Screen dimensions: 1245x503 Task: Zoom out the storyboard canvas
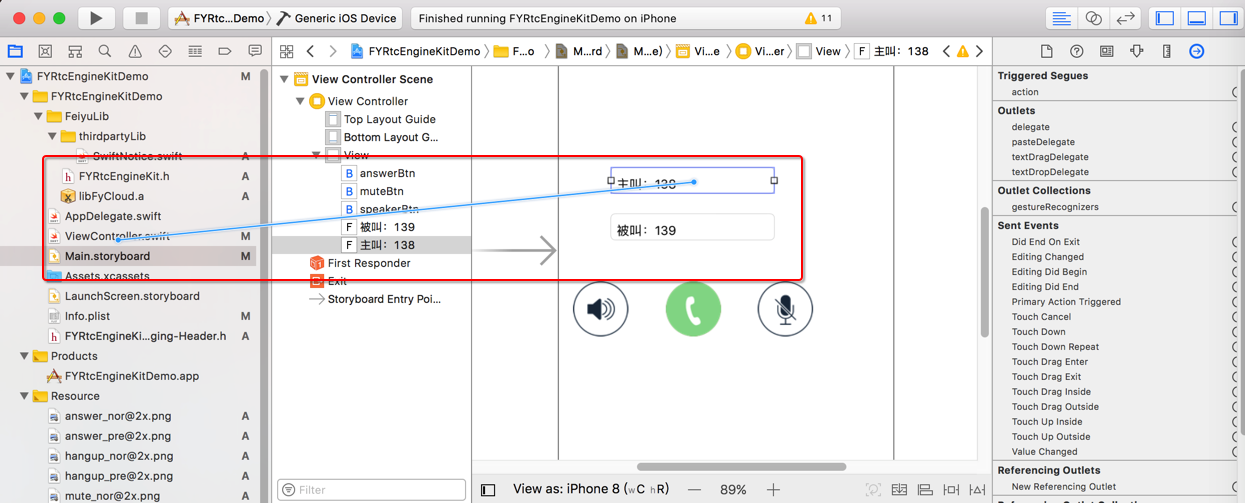[694, 490]
